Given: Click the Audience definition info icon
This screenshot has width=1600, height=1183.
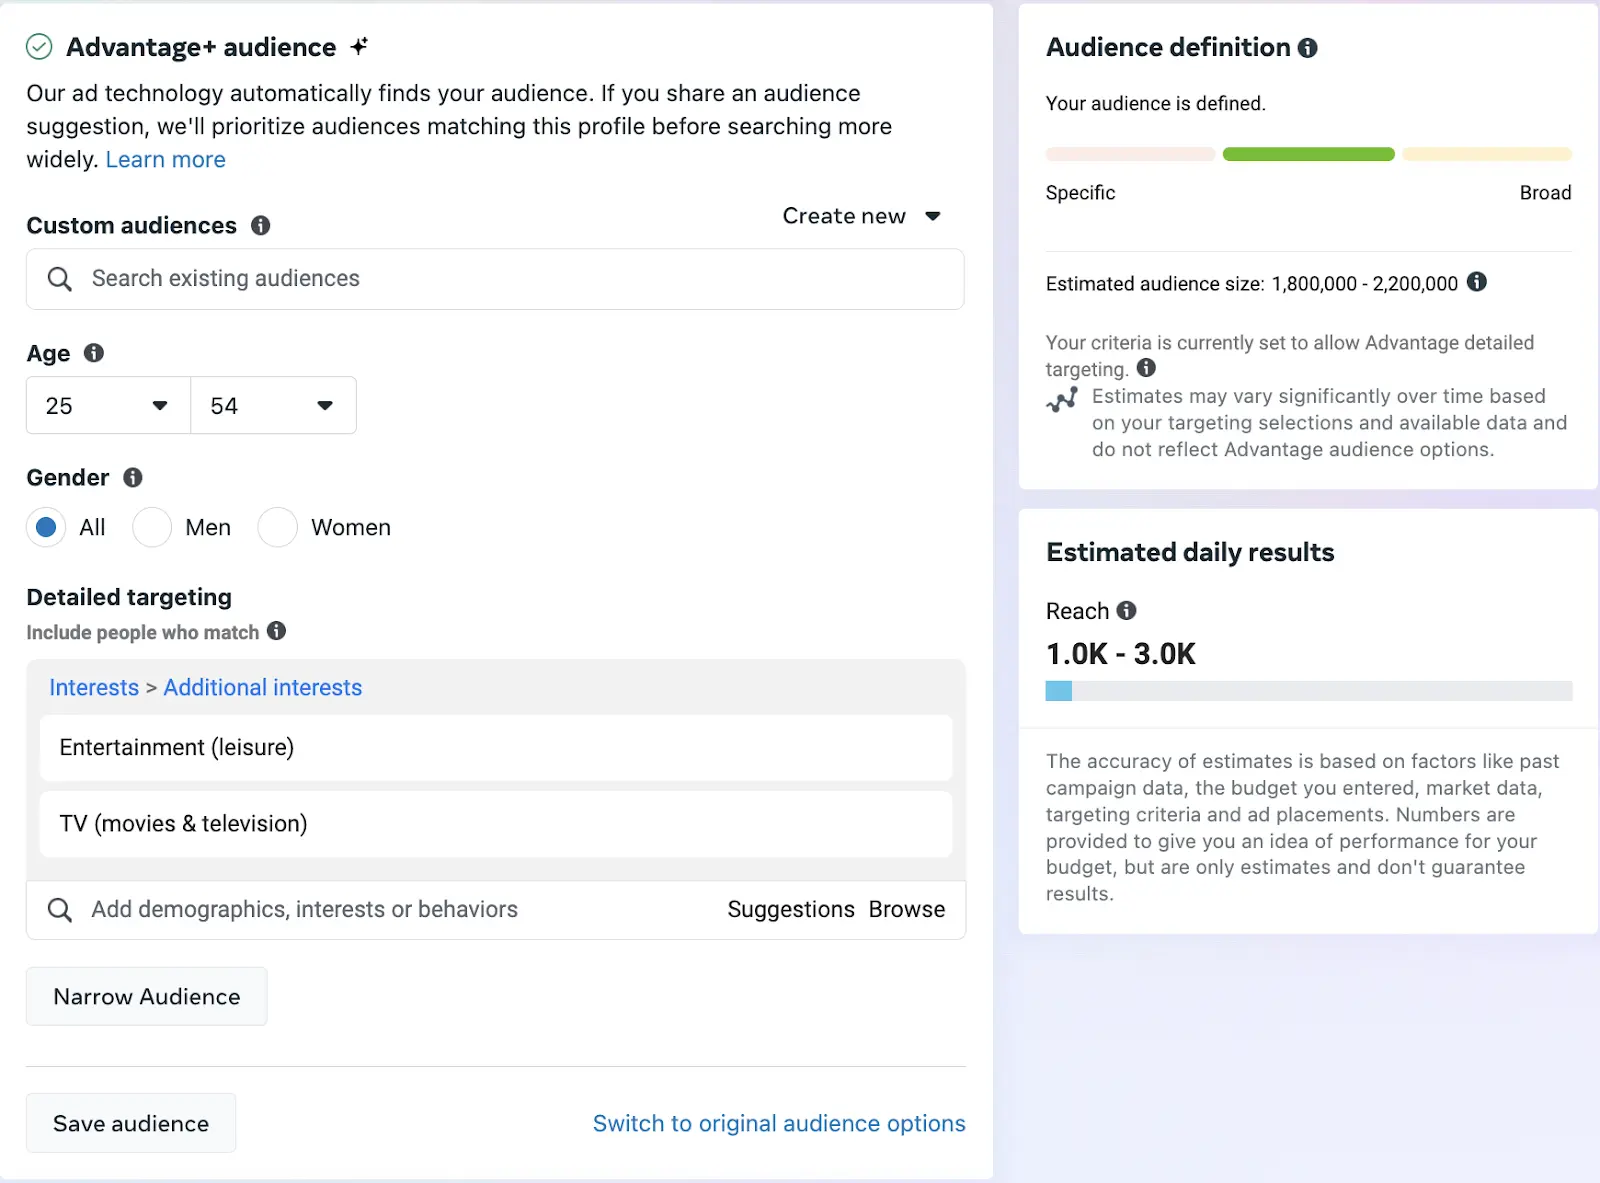Looking at the screenshot, I should (x=1308, y=48).
